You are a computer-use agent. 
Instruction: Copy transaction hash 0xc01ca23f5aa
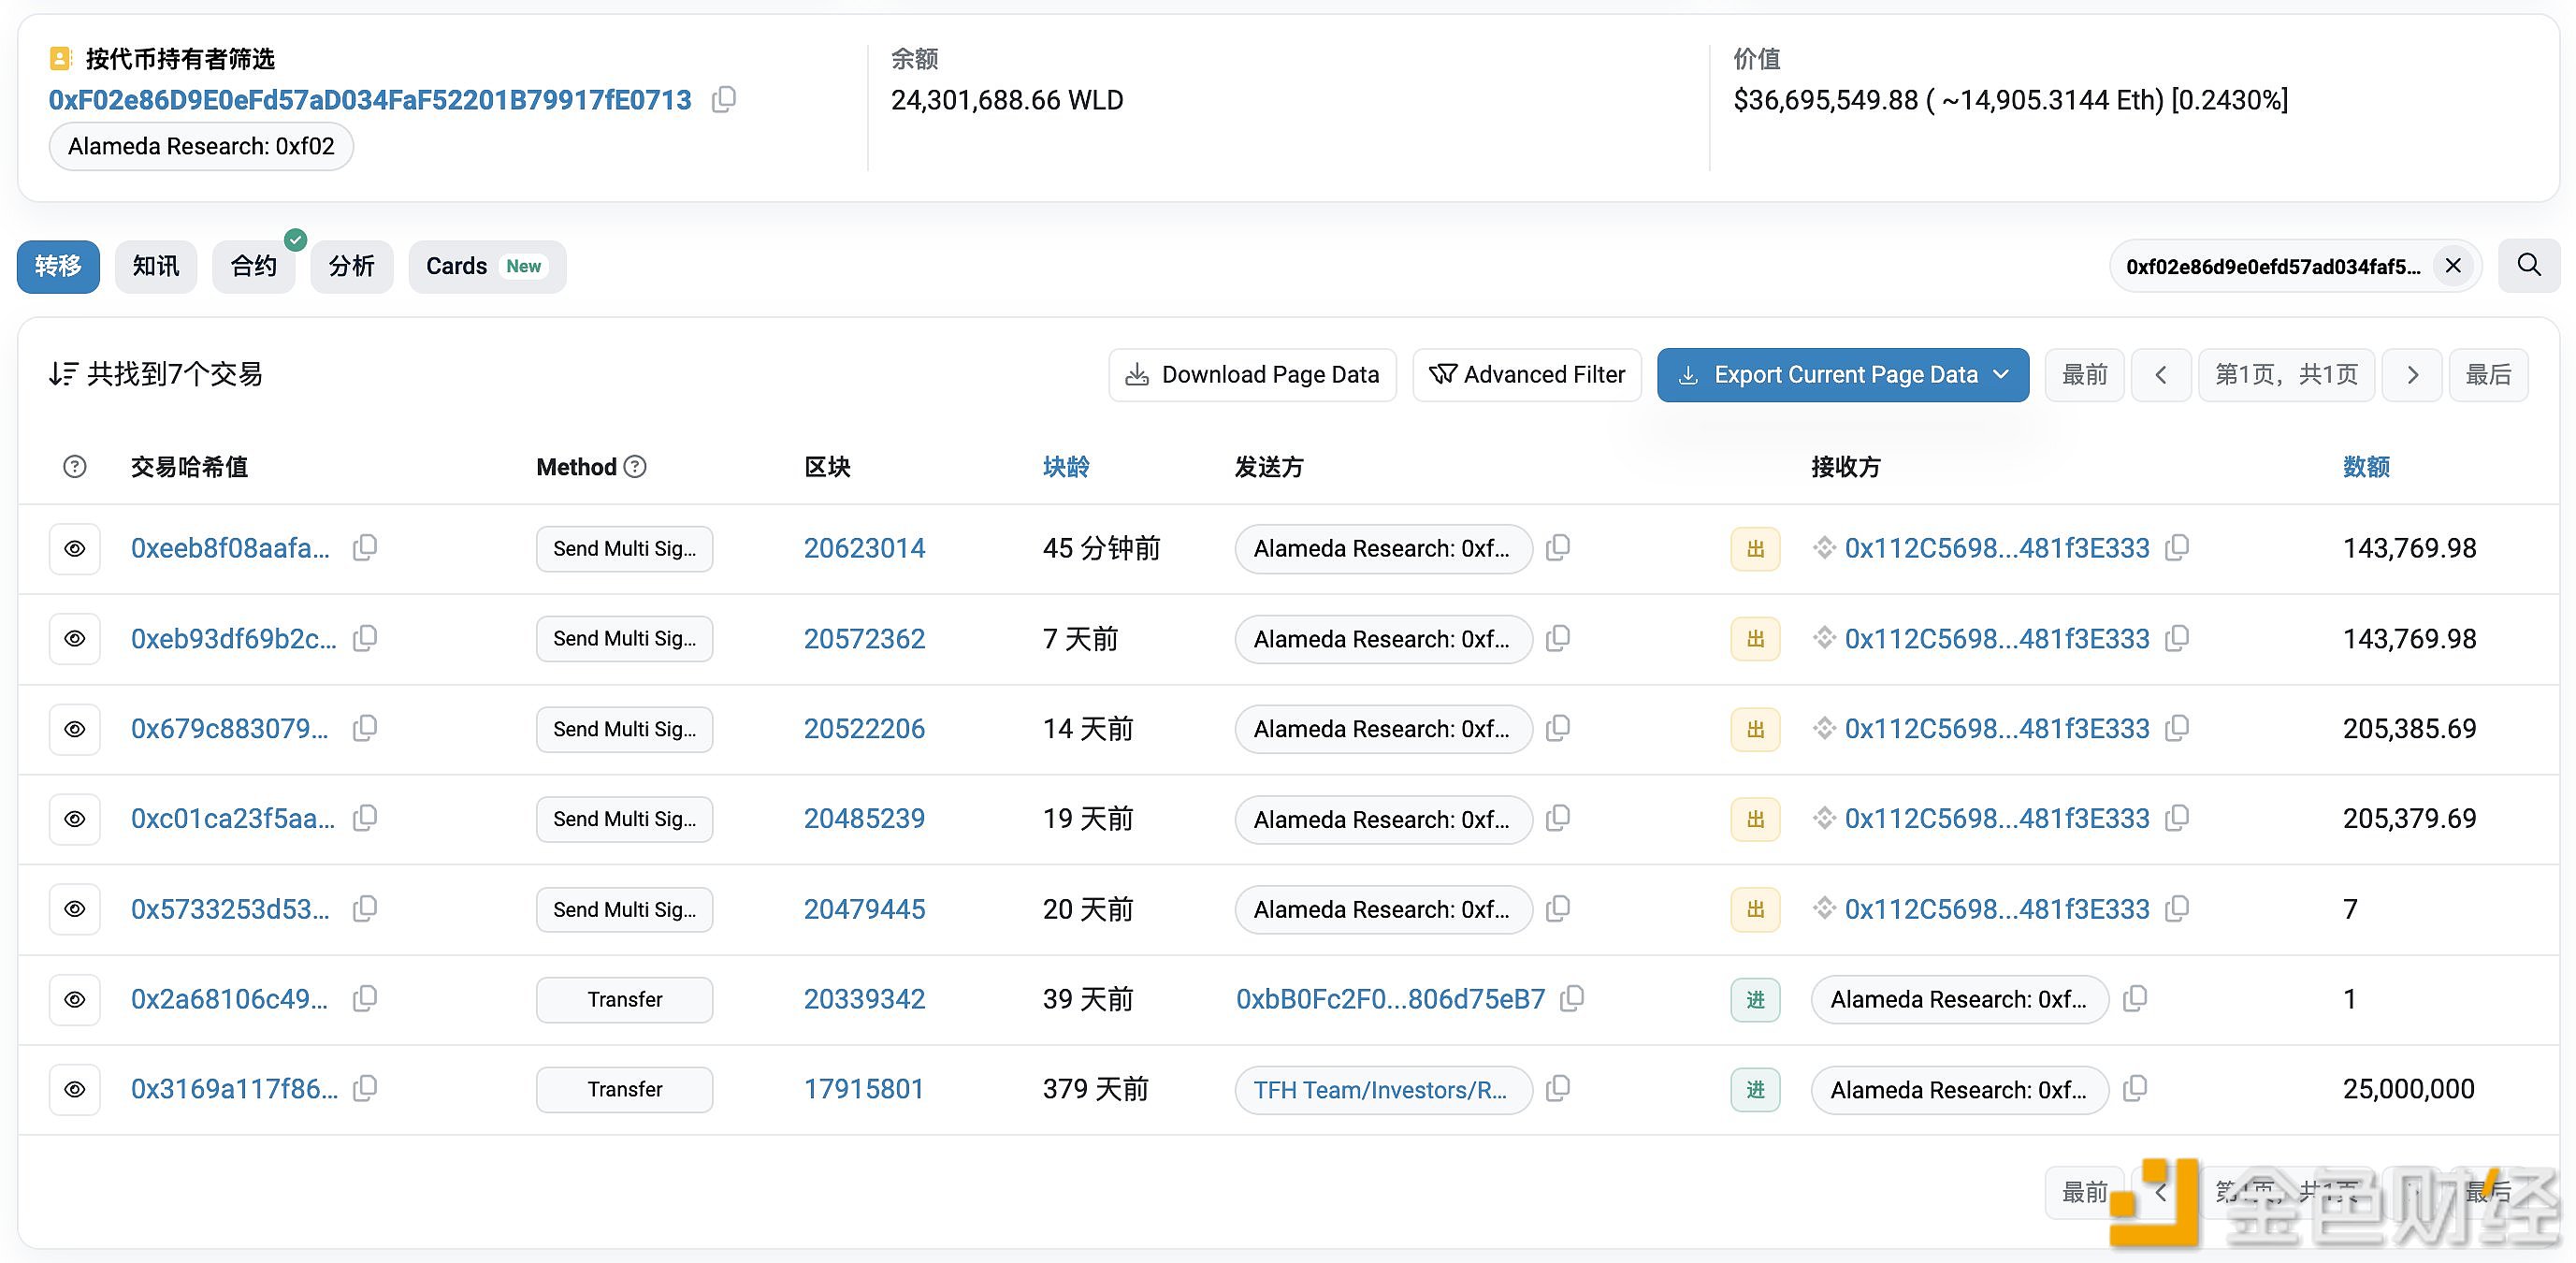coord(365,818)
